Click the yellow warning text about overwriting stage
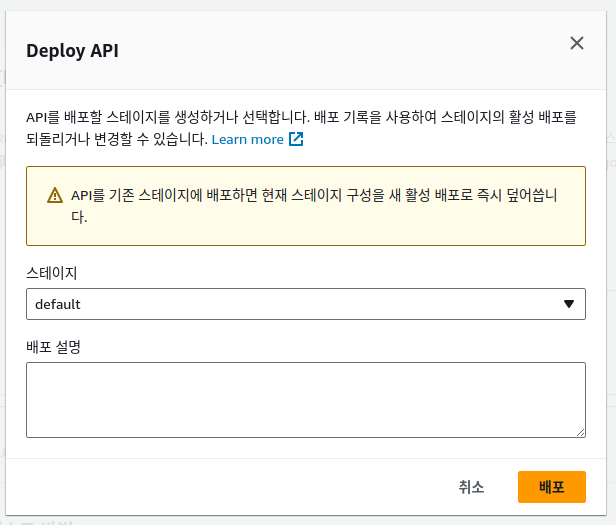Viewport: 616px width, 525px height. click(314, 206)
